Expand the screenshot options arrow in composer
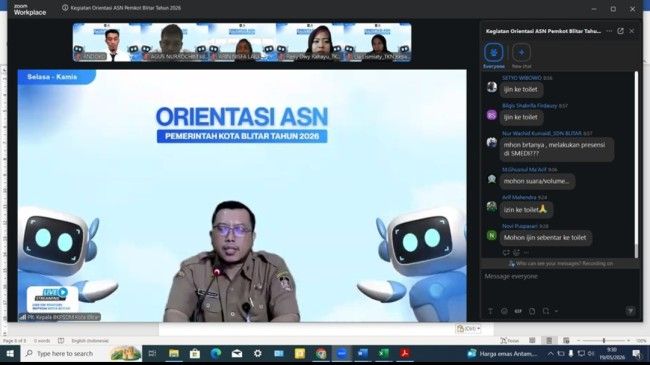The image size is (650, 365). pos(556,311)
